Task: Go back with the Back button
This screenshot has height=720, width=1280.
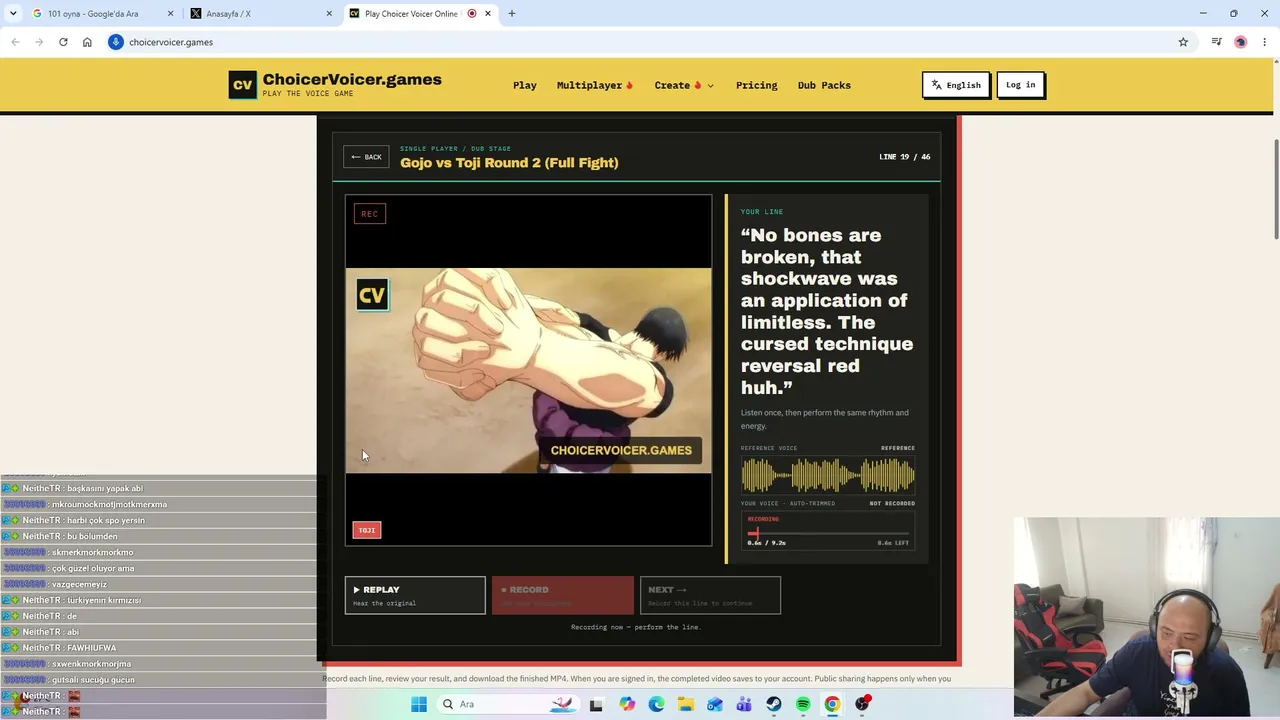Action: pos(366,157)
